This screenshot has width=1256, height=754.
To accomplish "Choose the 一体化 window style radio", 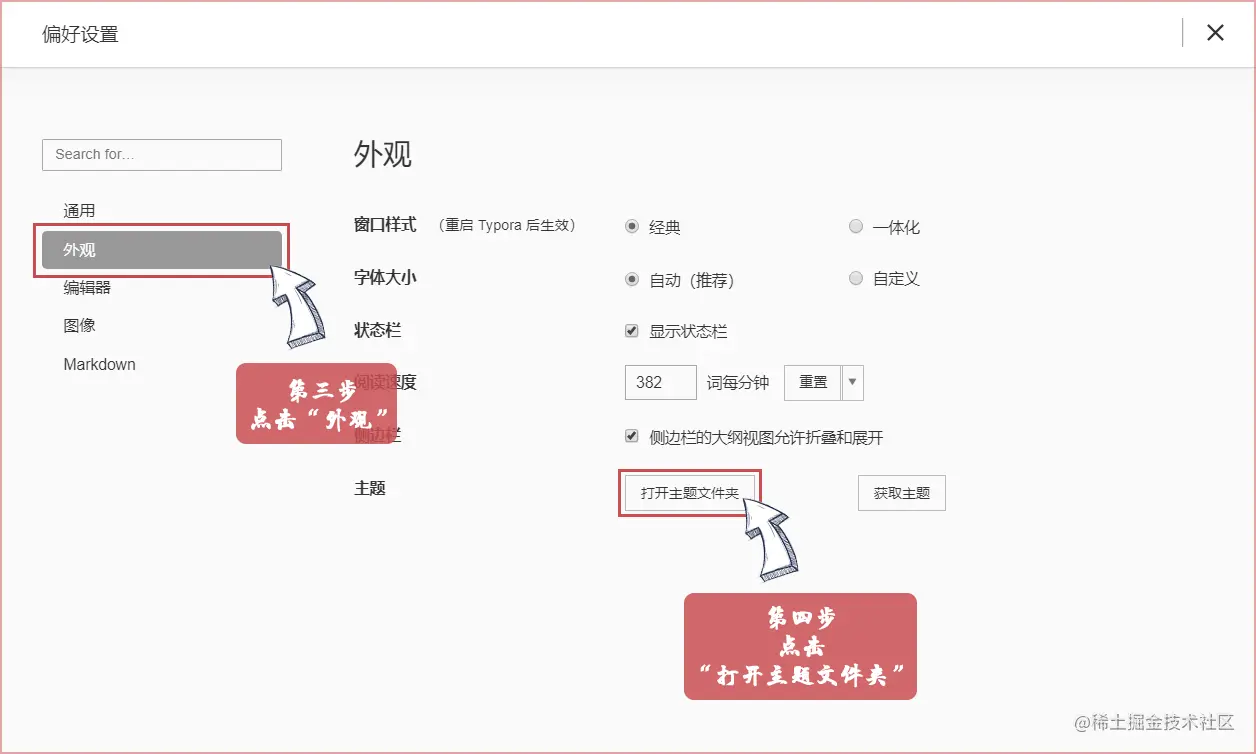I will coord(856,226).
